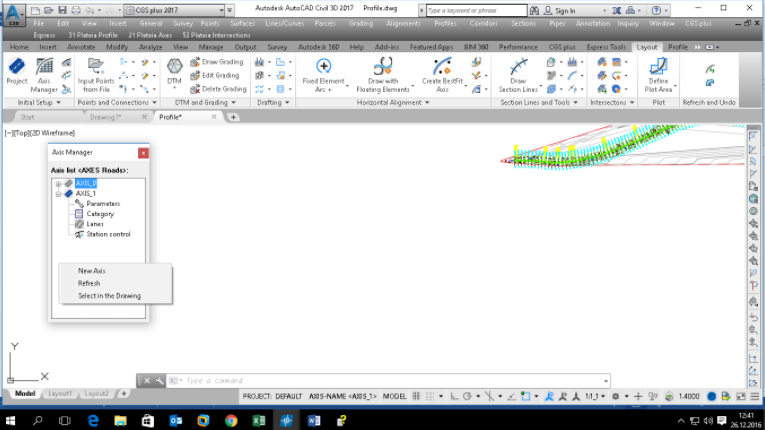Click the Delete Grading button
The height and width of the screenshot is (430, 765).
pyautogui.click(x=224, y=89)
